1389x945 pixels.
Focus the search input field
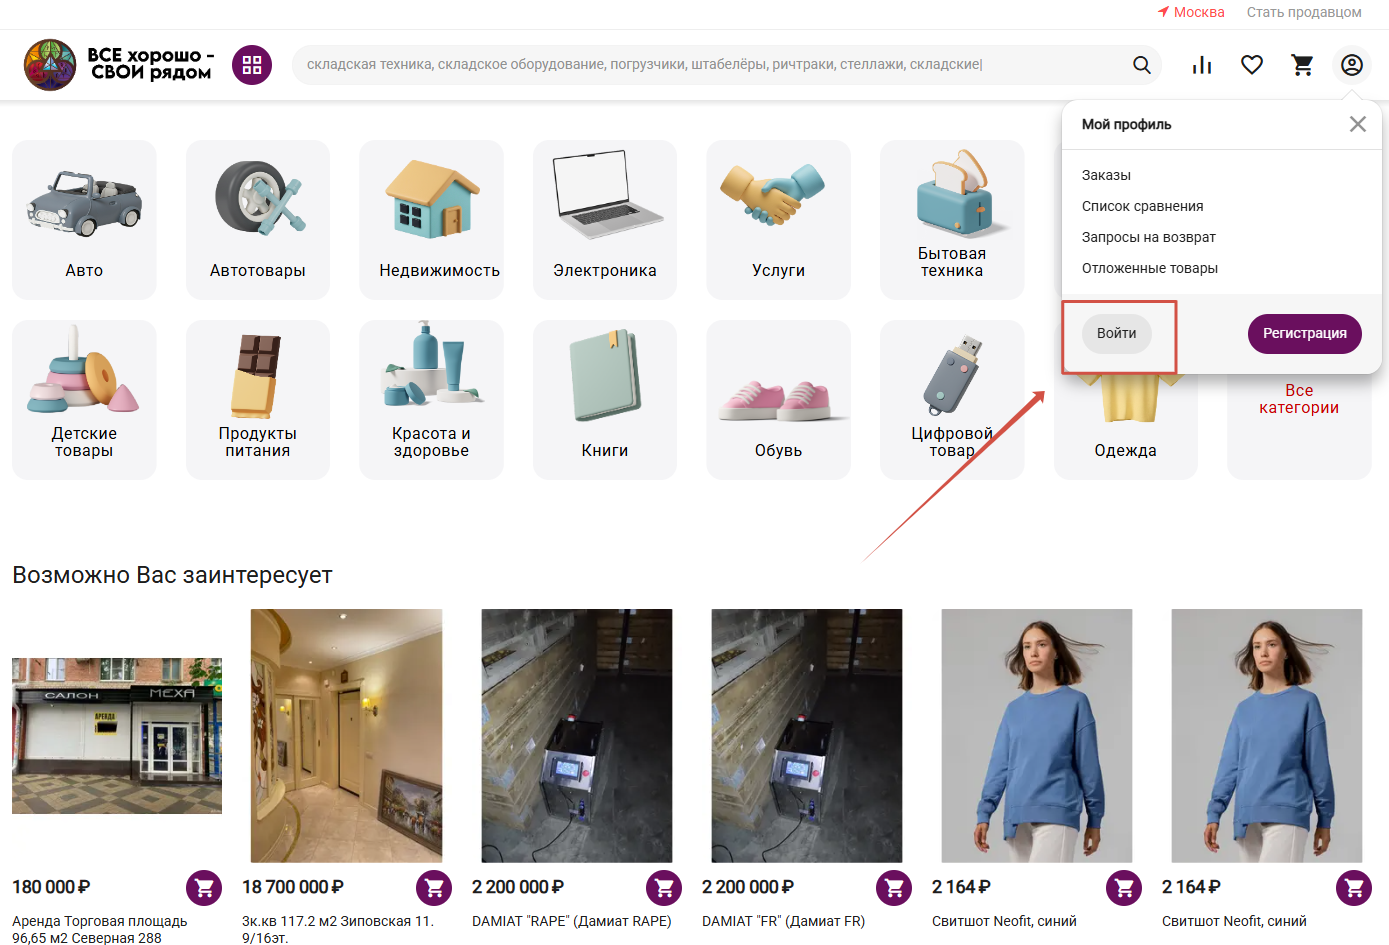click(700, 65)
